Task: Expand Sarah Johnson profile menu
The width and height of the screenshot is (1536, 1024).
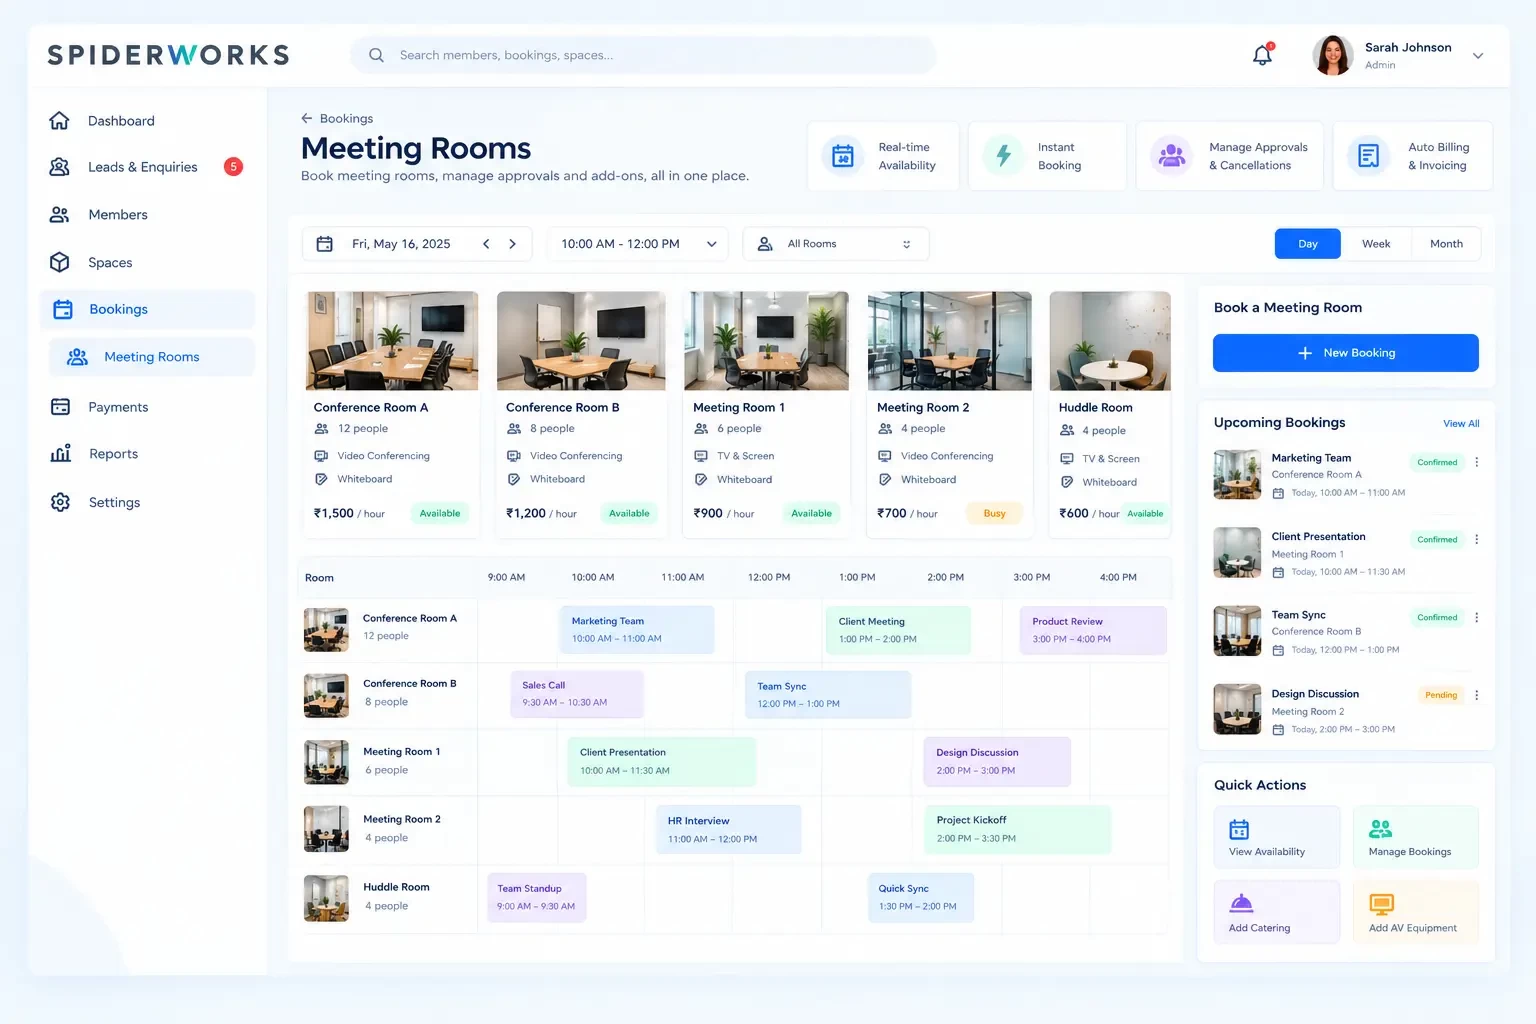Action: 1477,56
